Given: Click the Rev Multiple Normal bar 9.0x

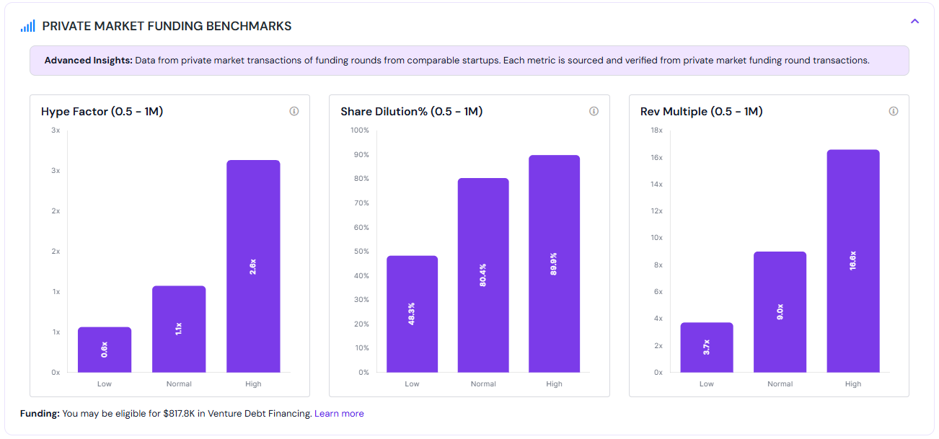Looking at the screenshot, I should pyautogui.click(x=780, y=312).
